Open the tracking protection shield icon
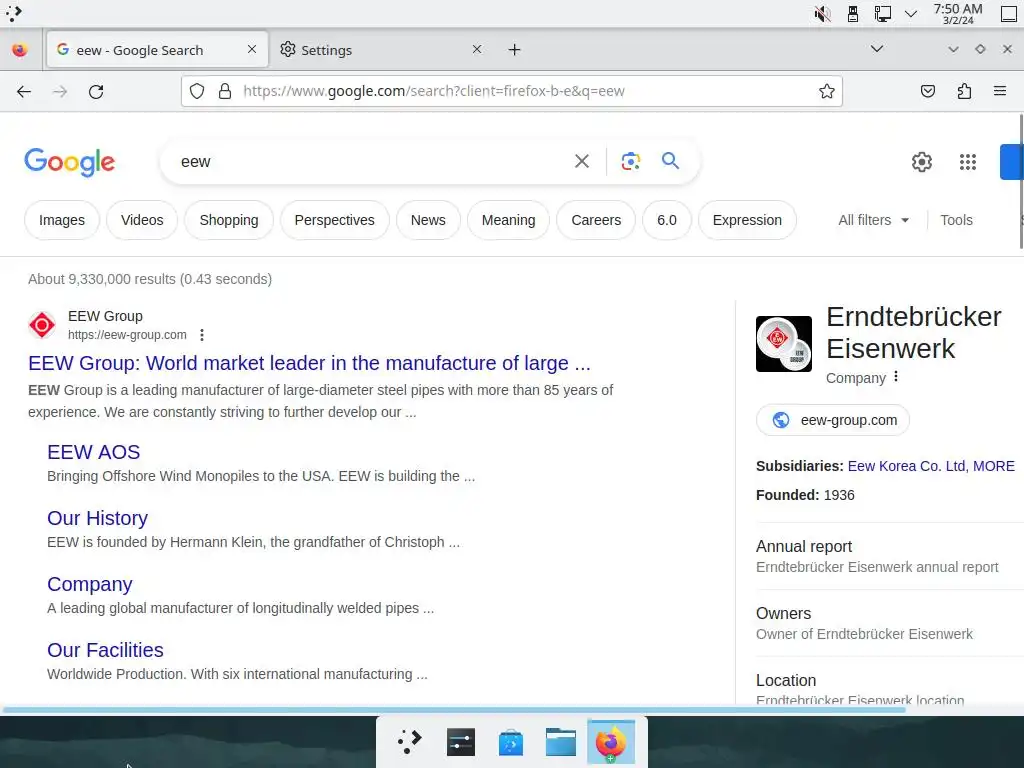The width and height of the screenshot is (1024, 768). click(x=197, y=91)
